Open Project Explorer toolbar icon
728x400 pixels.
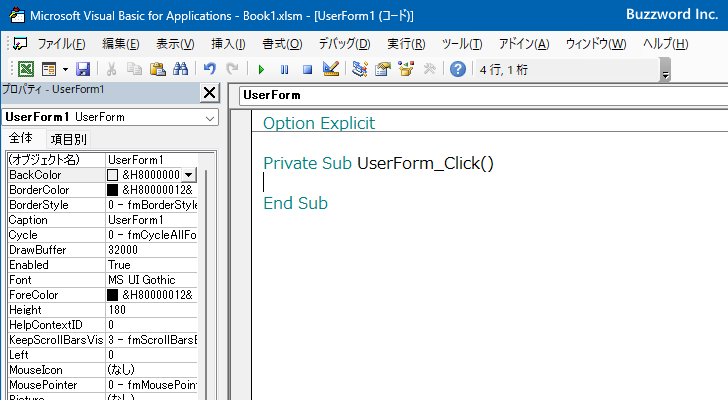pos(360,69)
